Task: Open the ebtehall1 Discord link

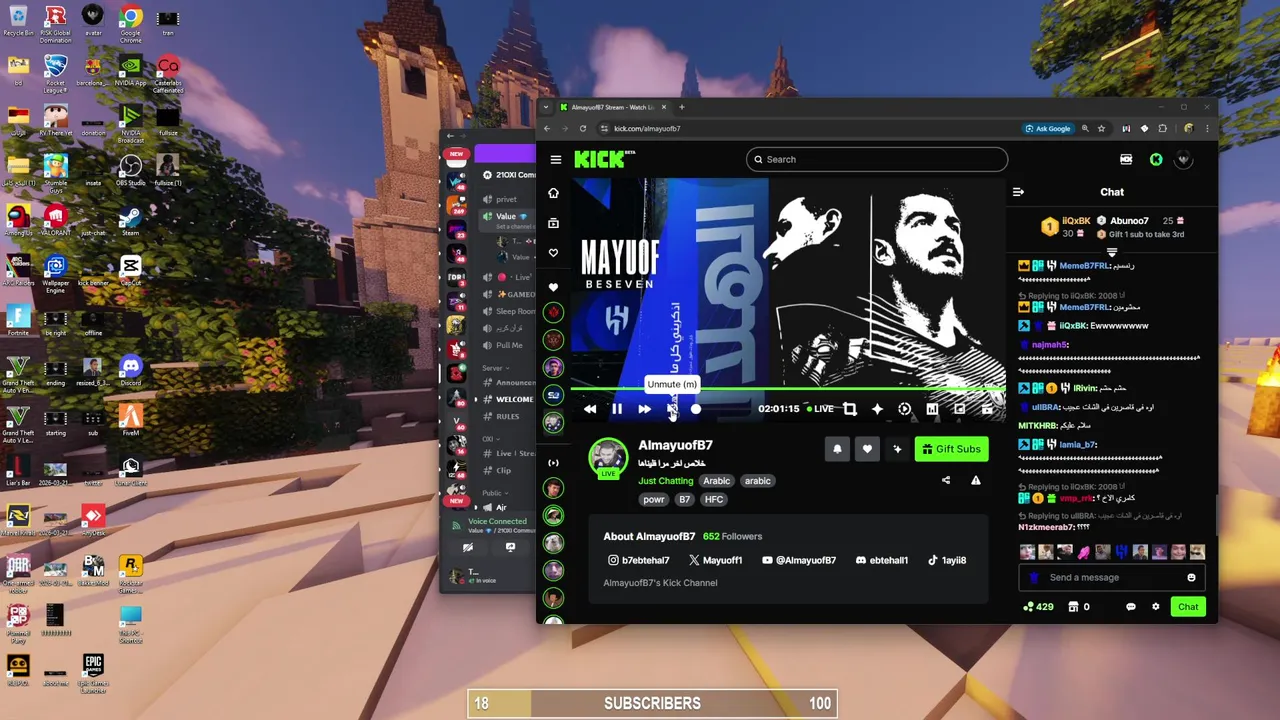Action: (x=882, y=560)
